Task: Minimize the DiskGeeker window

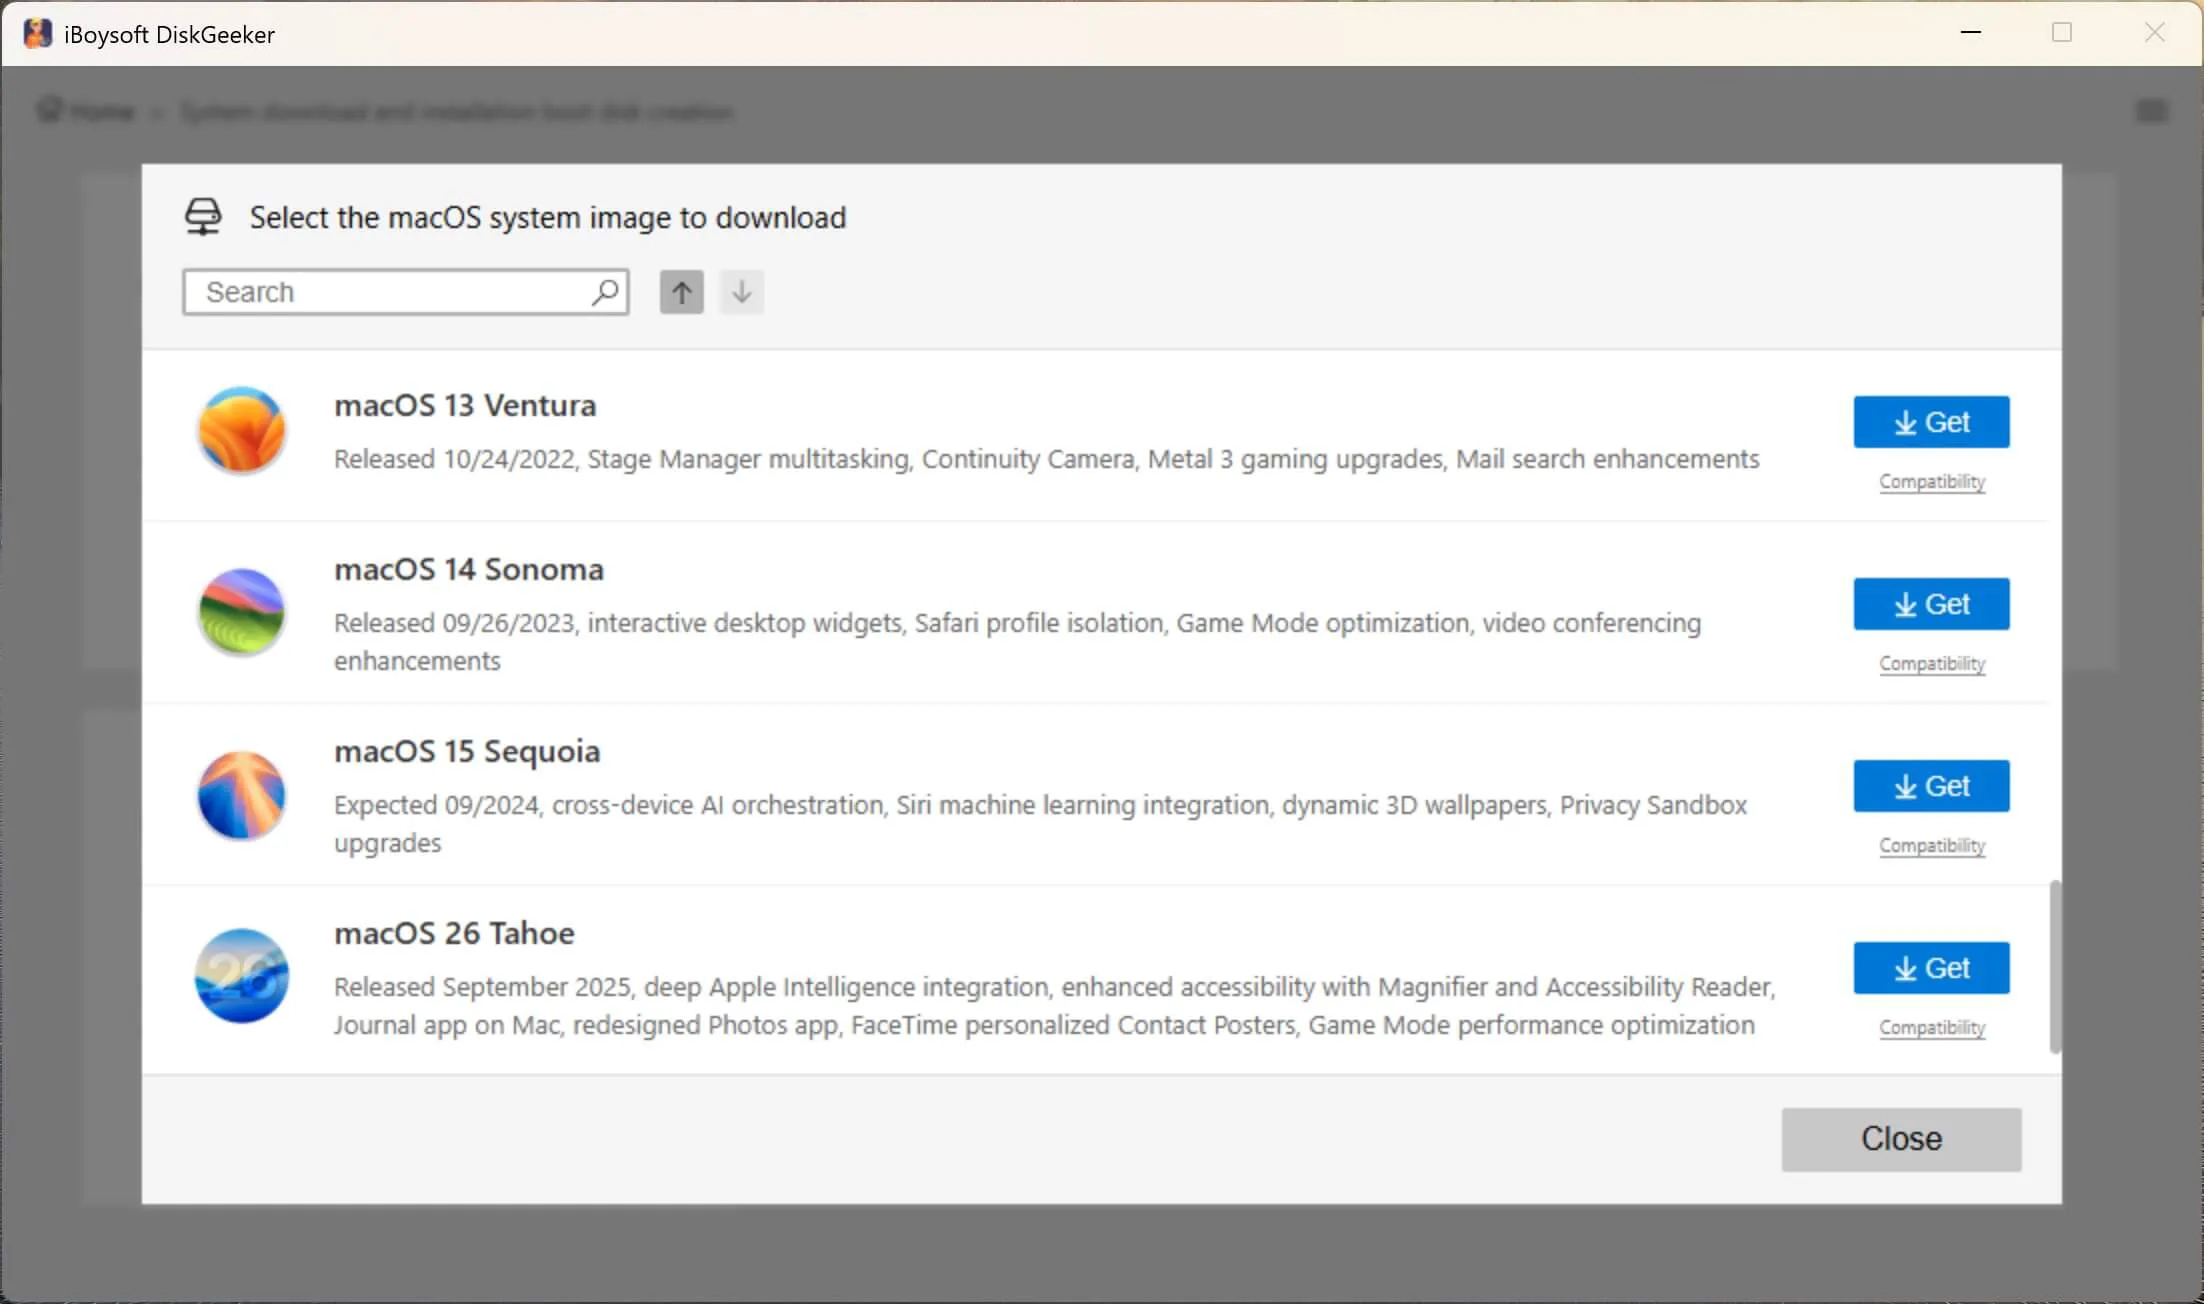Action: coord(1970,33)
